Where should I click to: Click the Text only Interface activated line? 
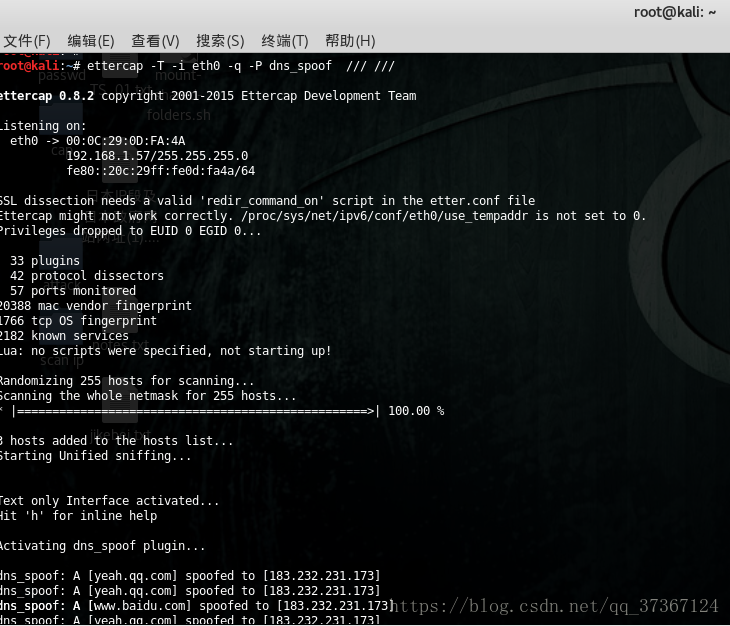(109, 501)
